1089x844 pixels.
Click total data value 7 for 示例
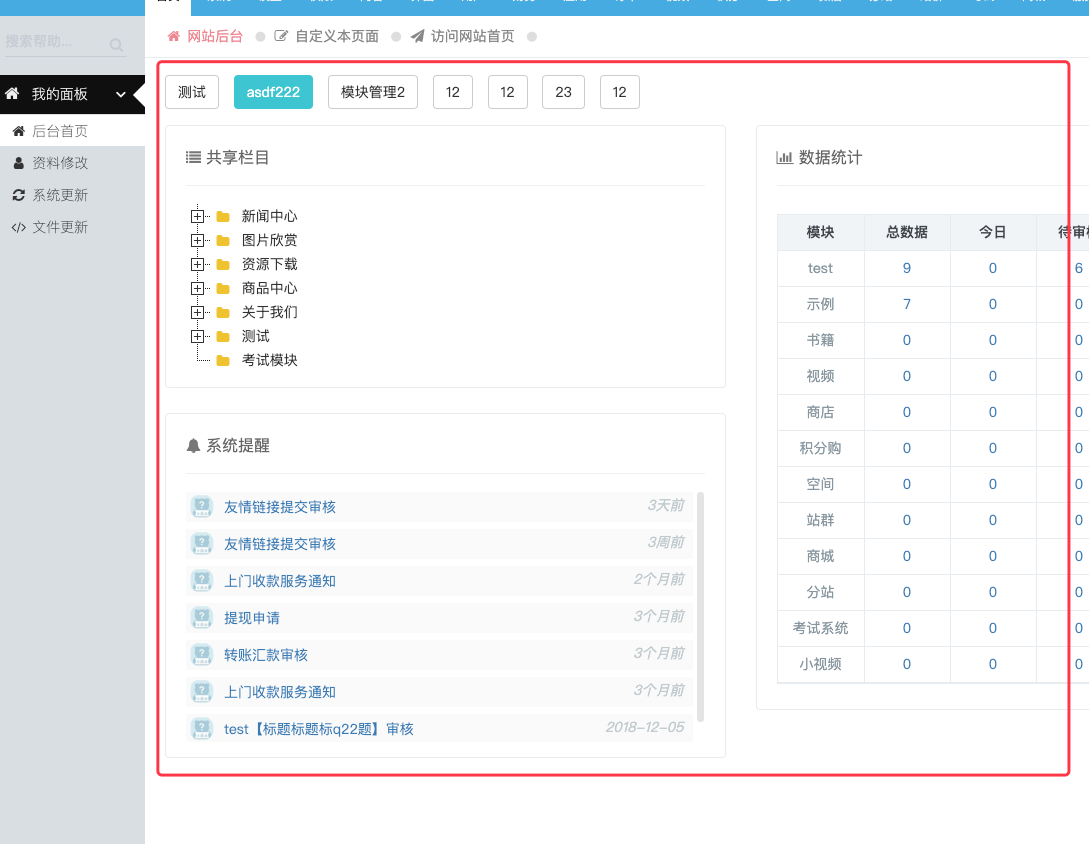(906, 304)
